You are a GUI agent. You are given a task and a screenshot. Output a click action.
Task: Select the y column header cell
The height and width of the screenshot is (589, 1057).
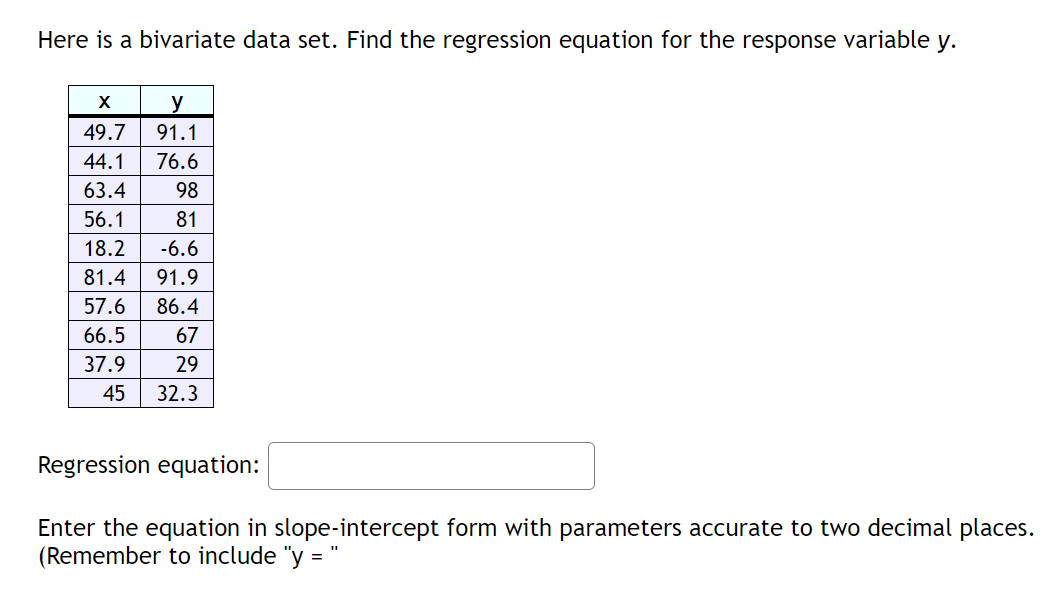click(x=177, y=100)
